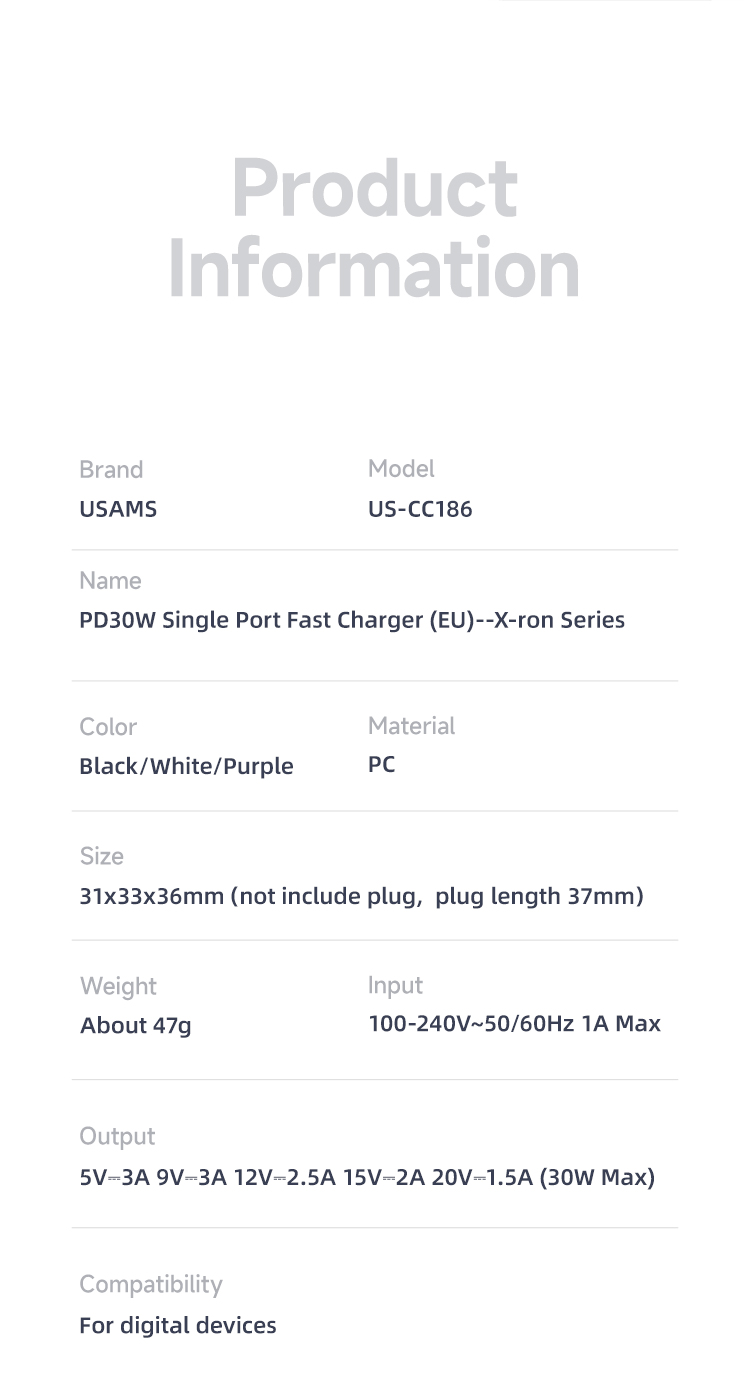Click the Name field label
This screenshot has width=750, height=1374.
pyautogui.click(x=110, y=581)
